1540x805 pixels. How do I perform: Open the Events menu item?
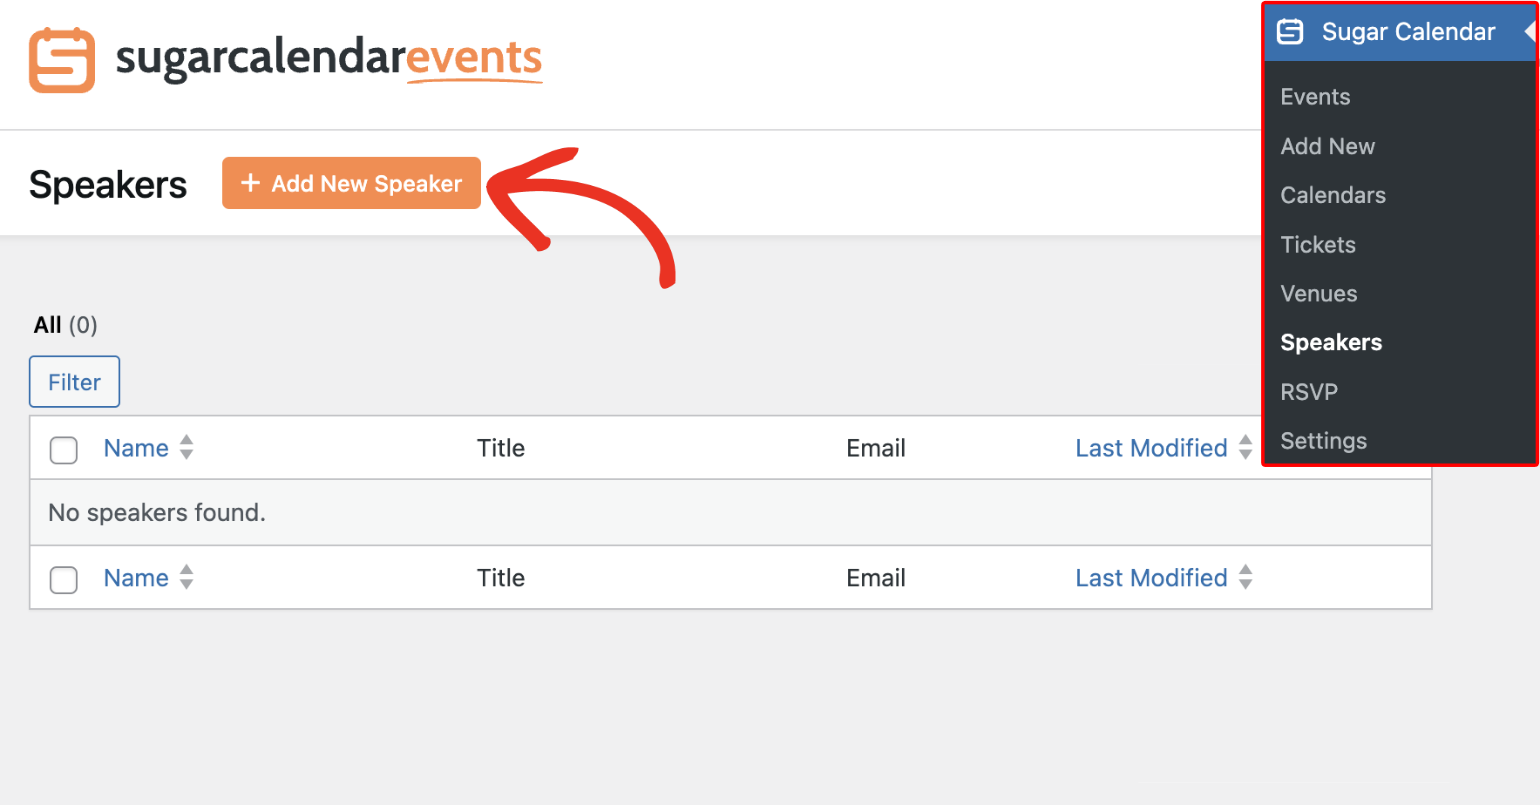tap(1315, 97)
